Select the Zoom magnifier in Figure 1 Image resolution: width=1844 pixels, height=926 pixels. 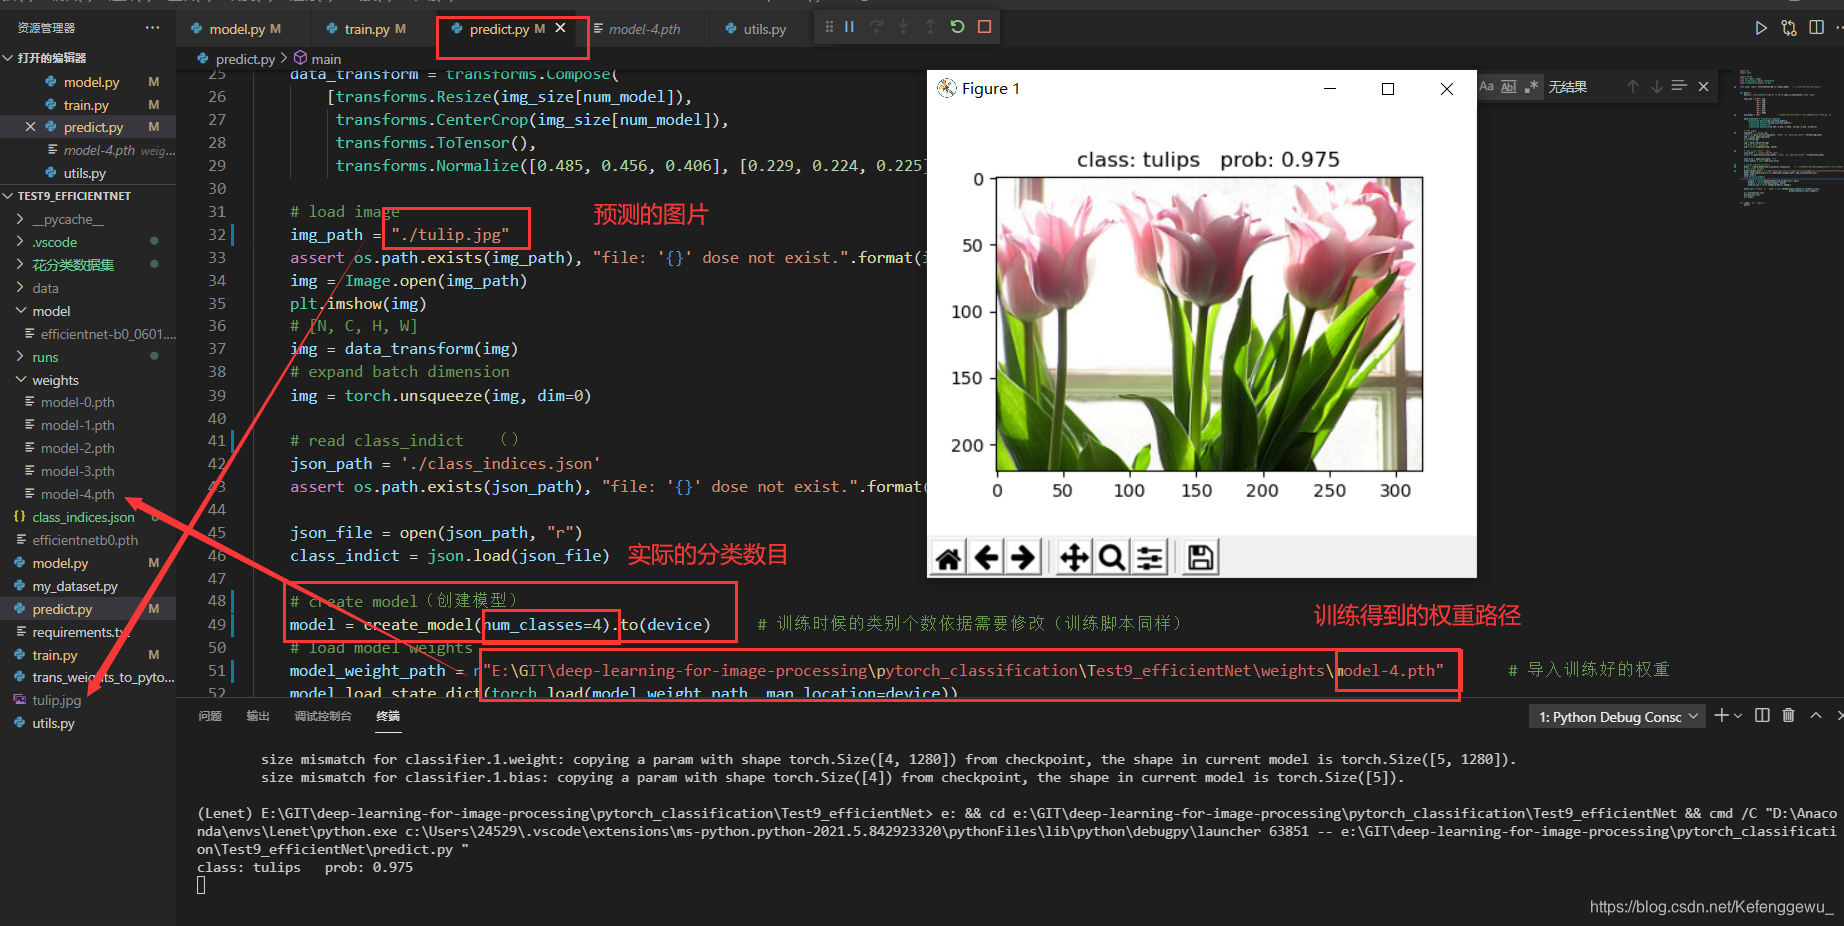pyautogui.click(x=1111, y=557)
